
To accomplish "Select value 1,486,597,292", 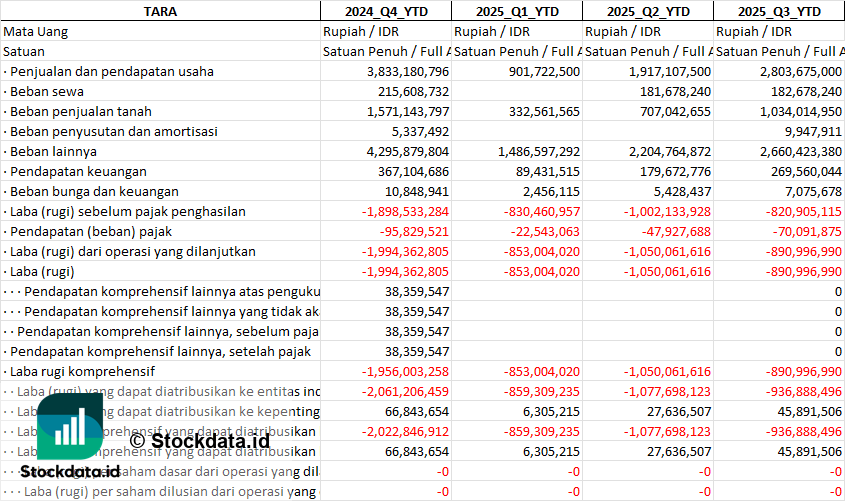I will tap(539, 151).
